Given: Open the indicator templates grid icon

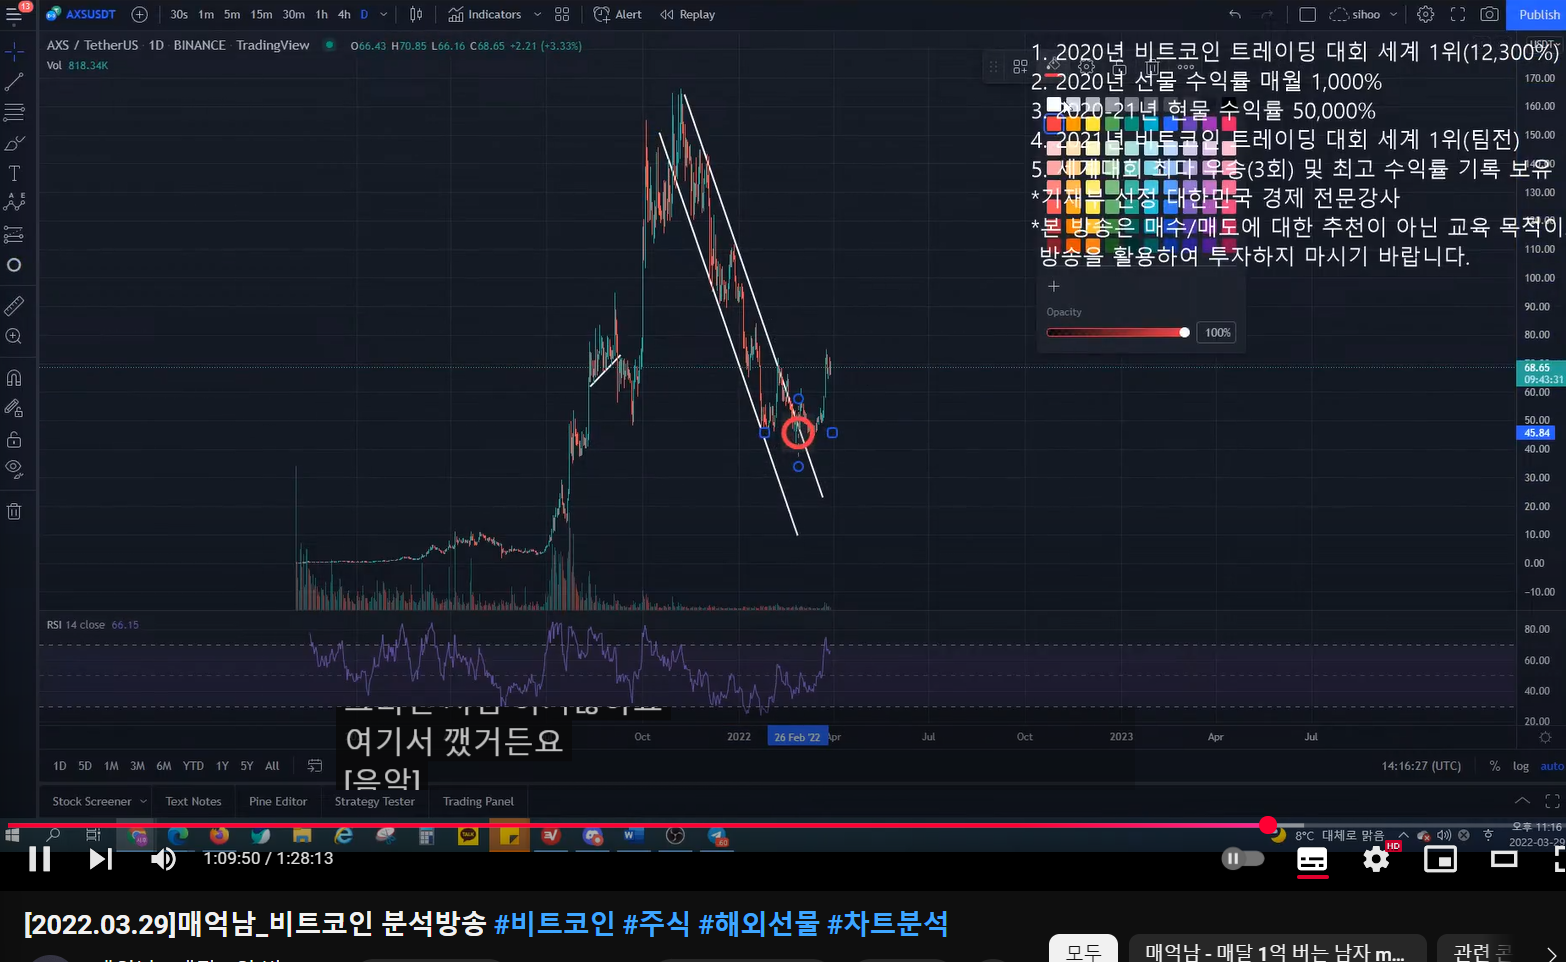Looking at the screenshot, I should click(562, 15).
